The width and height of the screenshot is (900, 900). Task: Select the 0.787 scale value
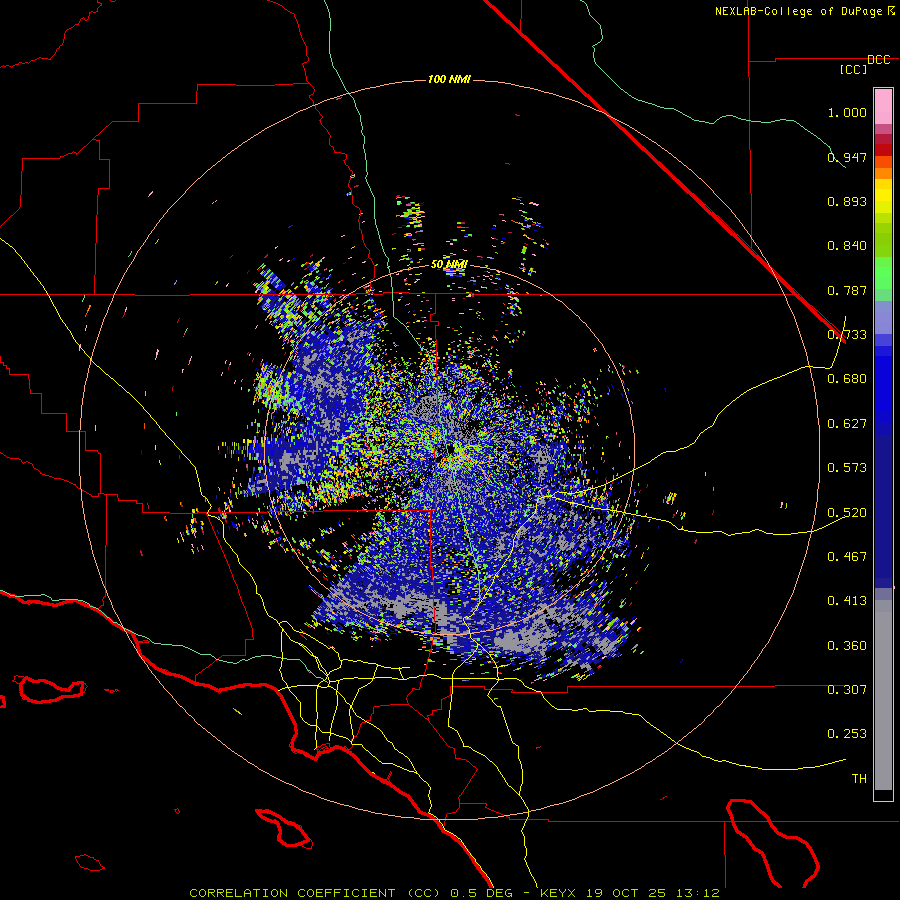coord(847,290)
